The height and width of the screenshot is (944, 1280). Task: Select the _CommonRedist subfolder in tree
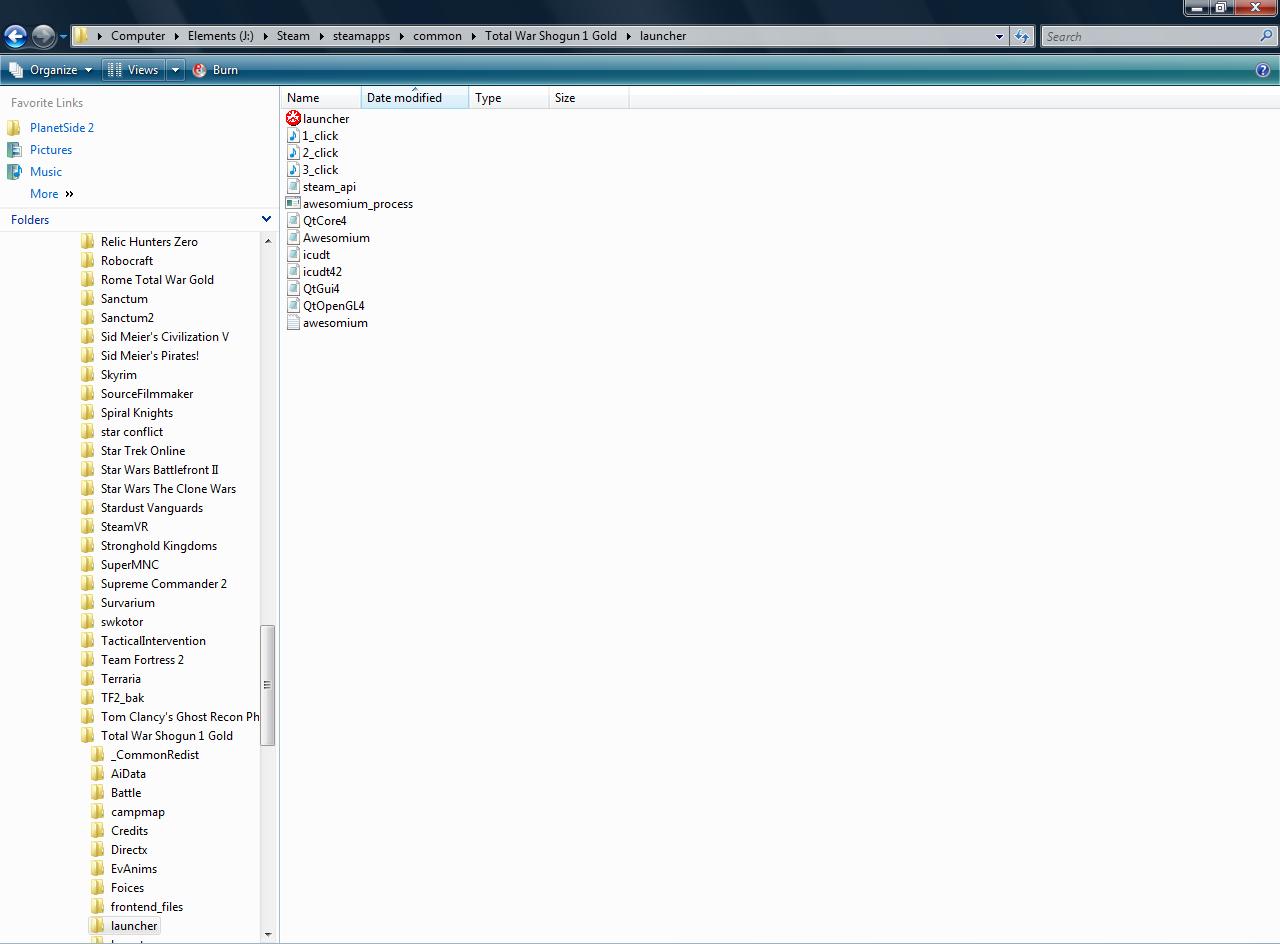pyautogui.click(x=155, y=755)
